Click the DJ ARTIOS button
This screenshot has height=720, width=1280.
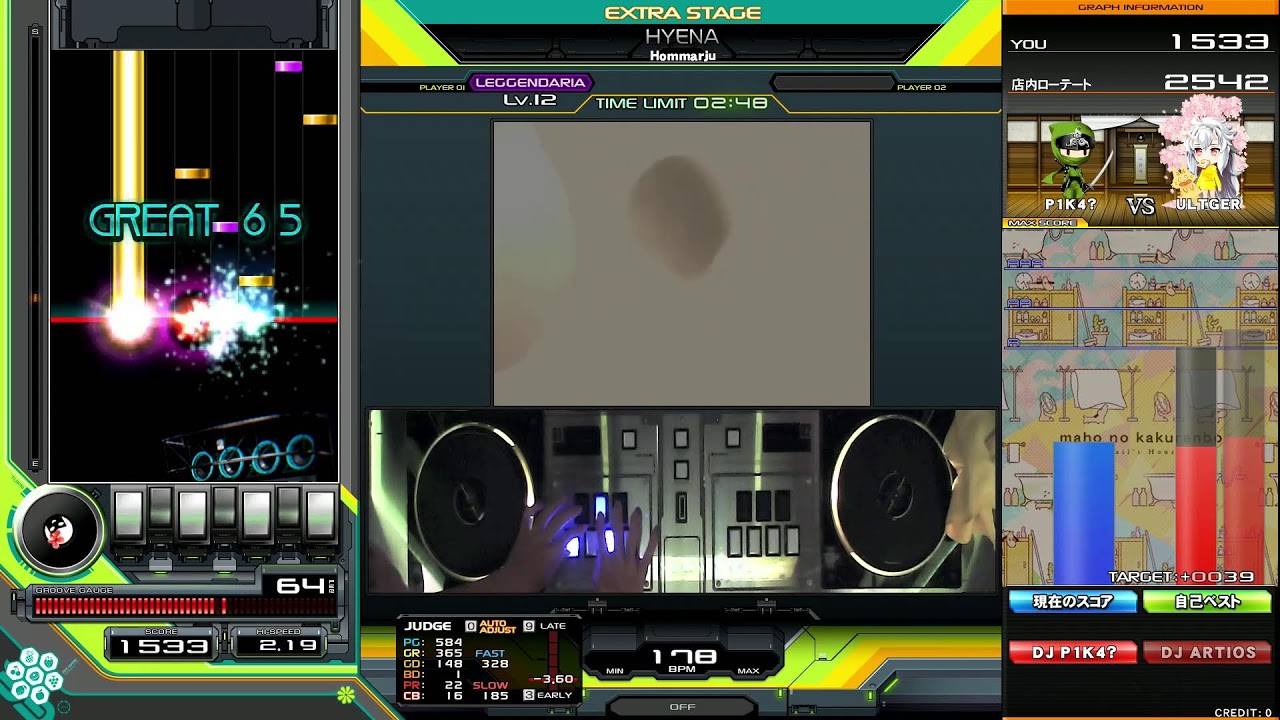point(1208,653)
